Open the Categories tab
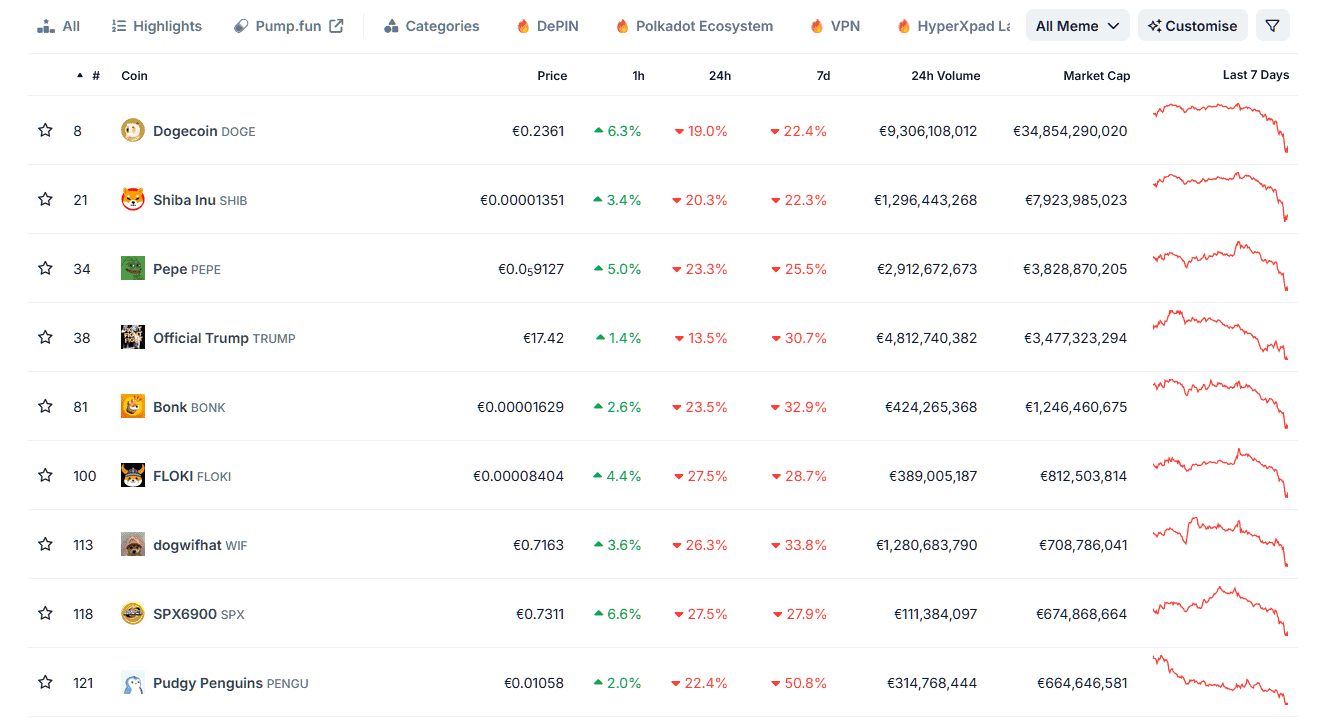This screenshot has width=1322, height=718. click(431, 26)
